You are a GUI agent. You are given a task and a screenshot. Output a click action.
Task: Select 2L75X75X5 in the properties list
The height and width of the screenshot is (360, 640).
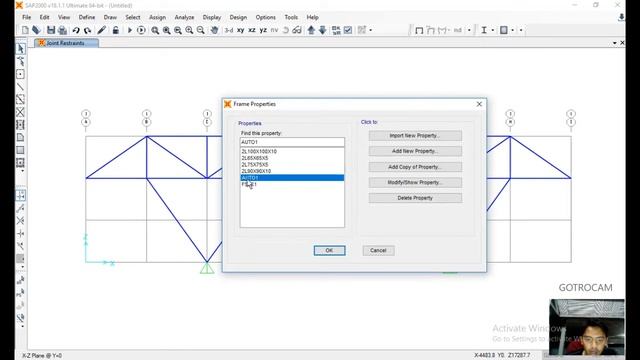[292, 164]
